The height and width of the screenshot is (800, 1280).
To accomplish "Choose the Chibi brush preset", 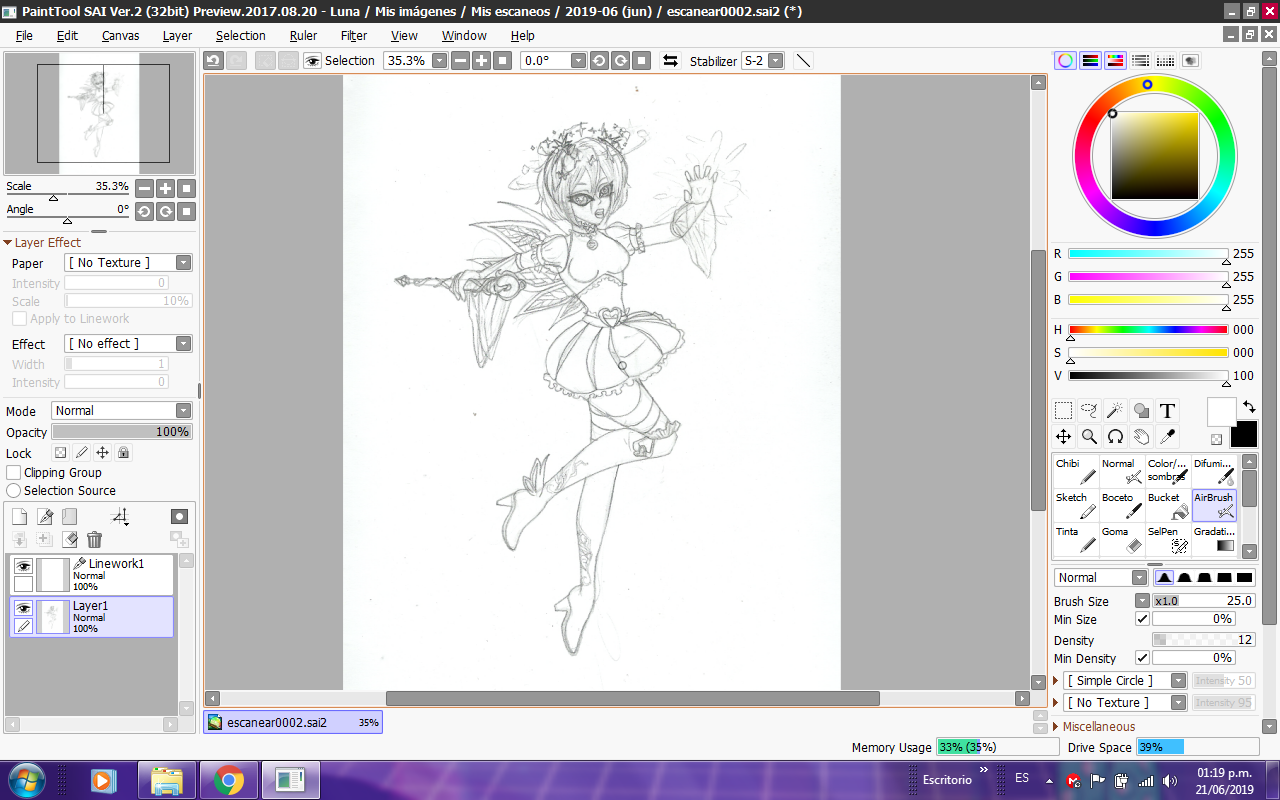I will (x=1076, y=472).
